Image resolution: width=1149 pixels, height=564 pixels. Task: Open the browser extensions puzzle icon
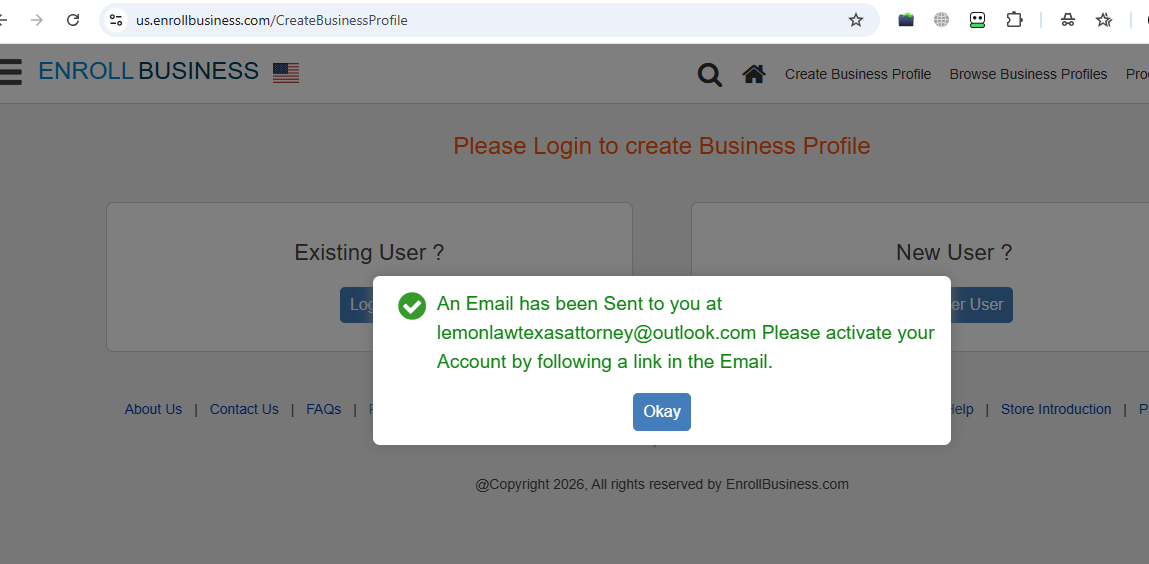1014,20
